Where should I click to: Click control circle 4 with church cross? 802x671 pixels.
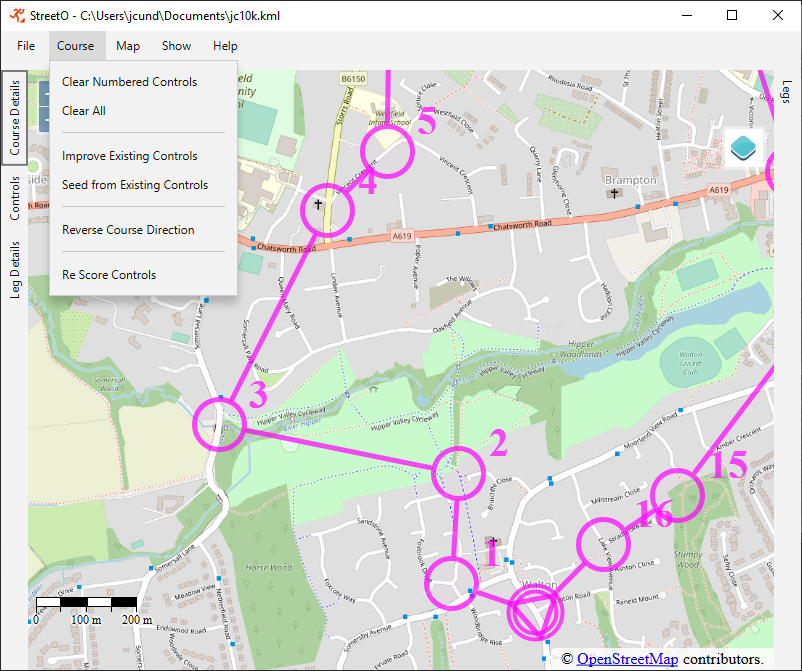coord(328,210)
